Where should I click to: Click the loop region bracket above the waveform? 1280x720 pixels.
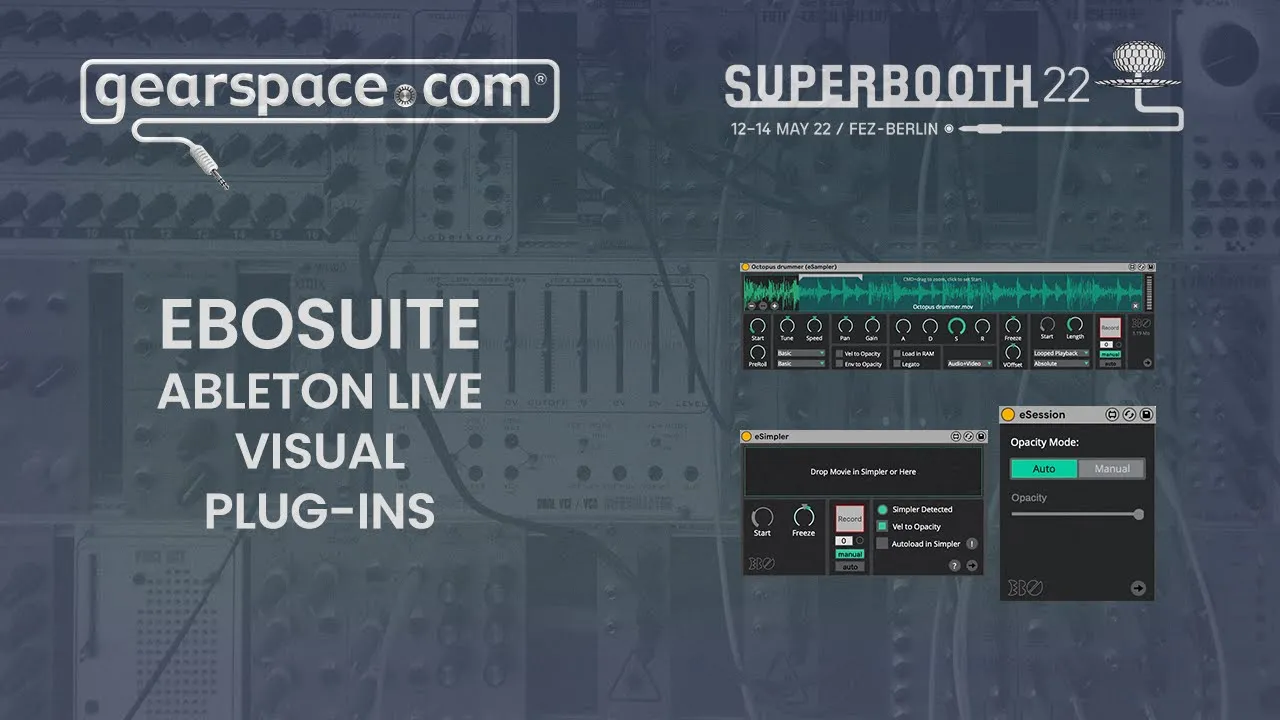click(x=830, y=276)
